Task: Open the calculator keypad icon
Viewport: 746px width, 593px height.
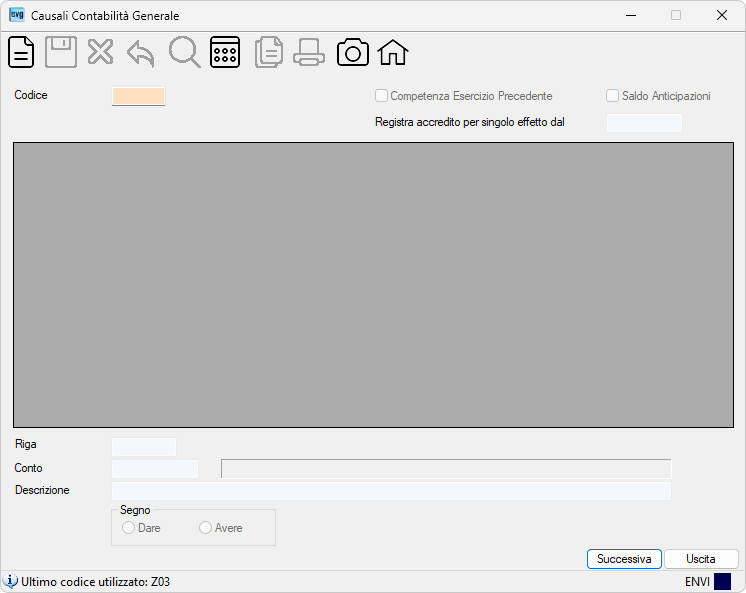Action: point(225,52)
